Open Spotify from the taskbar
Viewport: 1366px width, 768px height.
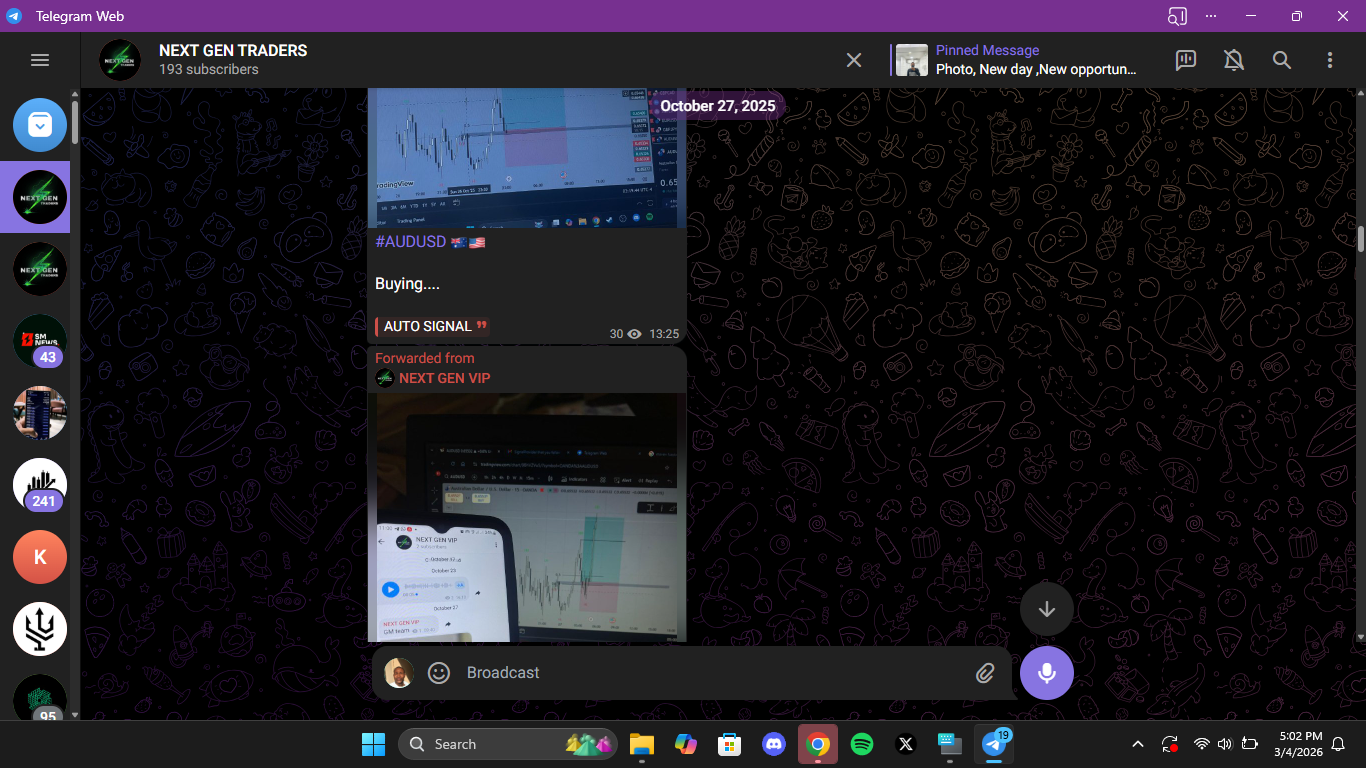[x=862, y=744]
